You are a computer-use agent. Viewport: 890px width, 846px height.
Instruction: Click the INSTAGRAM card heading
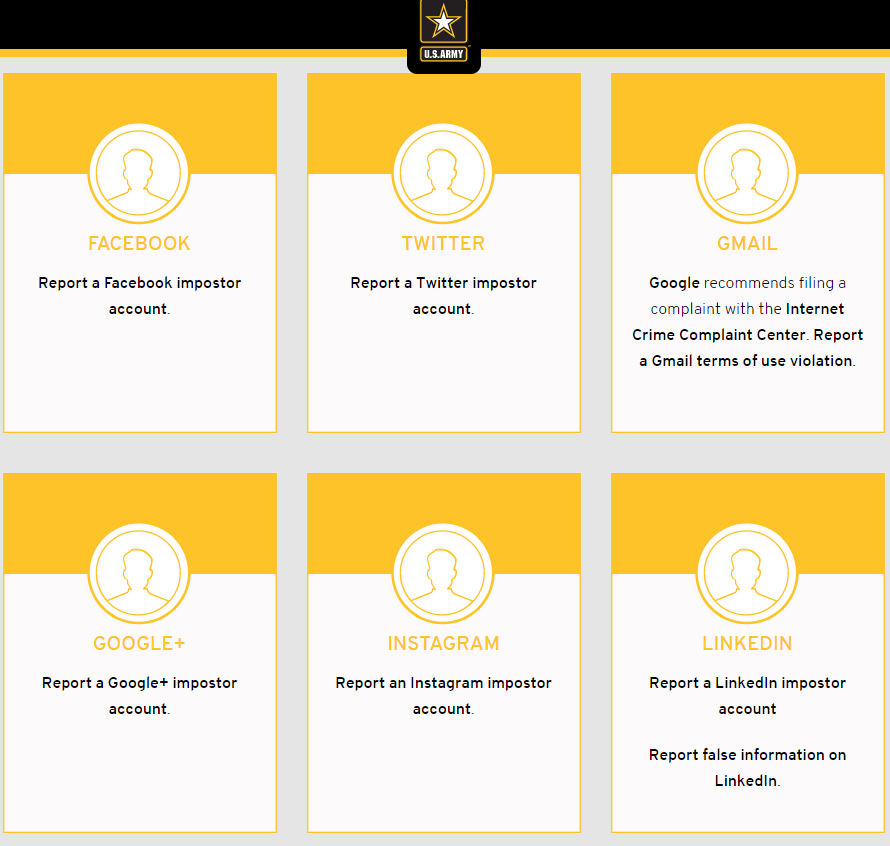tap(443, 643)
